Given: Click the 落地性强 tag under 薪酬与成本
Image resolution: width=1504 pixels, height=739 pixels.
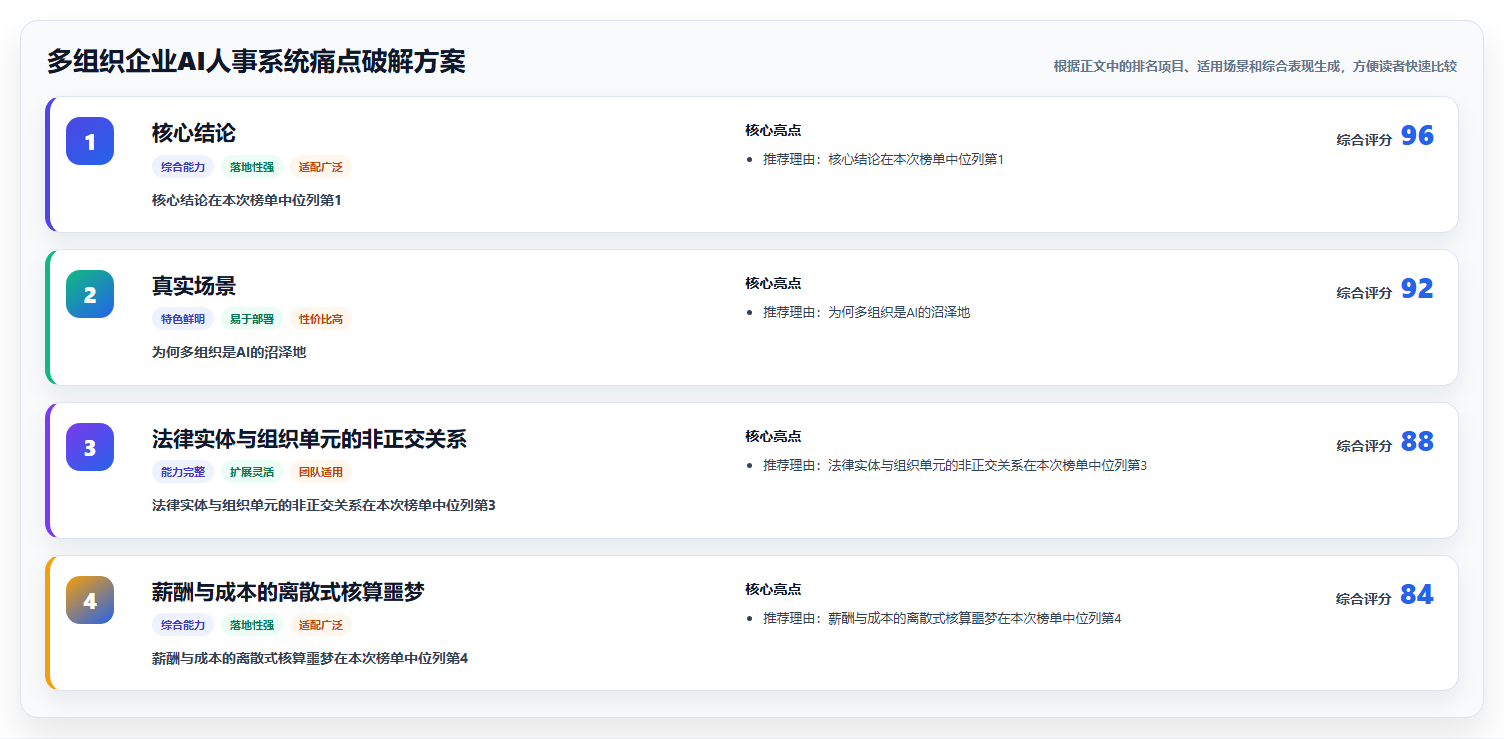Looking at the screenshot, I should click(x=252, y=626).
